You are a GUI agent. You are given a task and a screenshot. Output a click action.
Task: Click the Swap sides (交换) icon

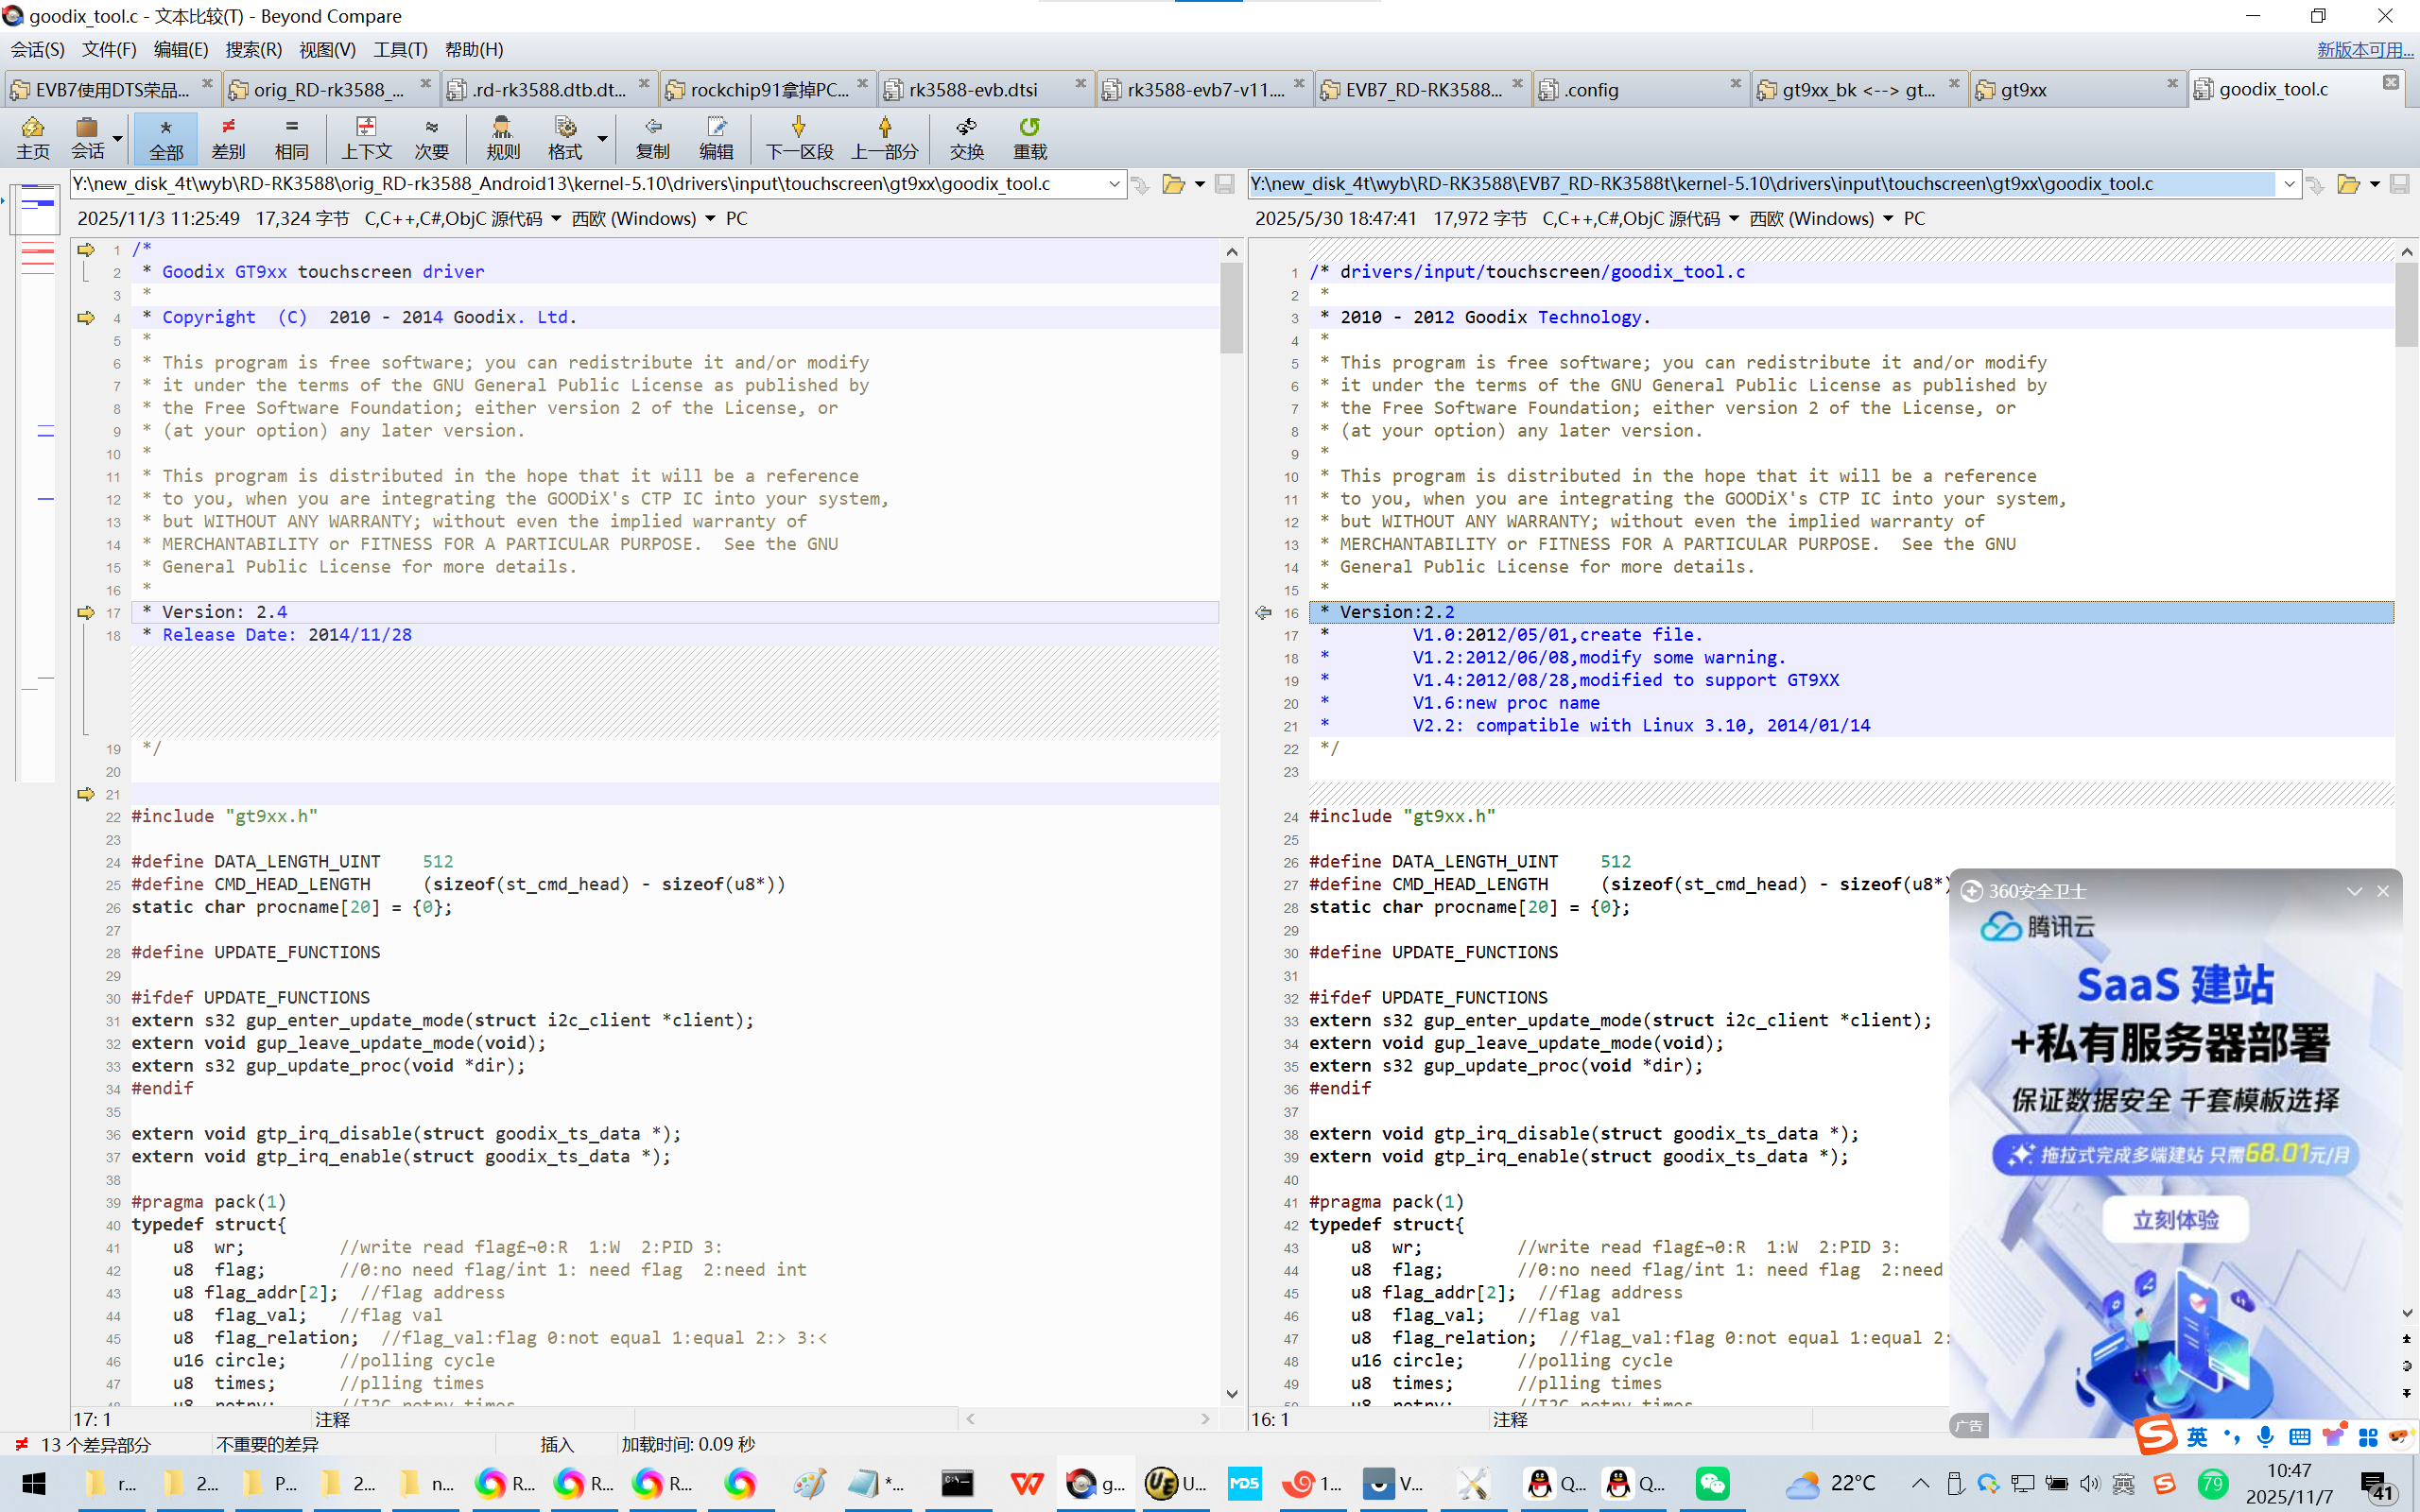(966, 137)
